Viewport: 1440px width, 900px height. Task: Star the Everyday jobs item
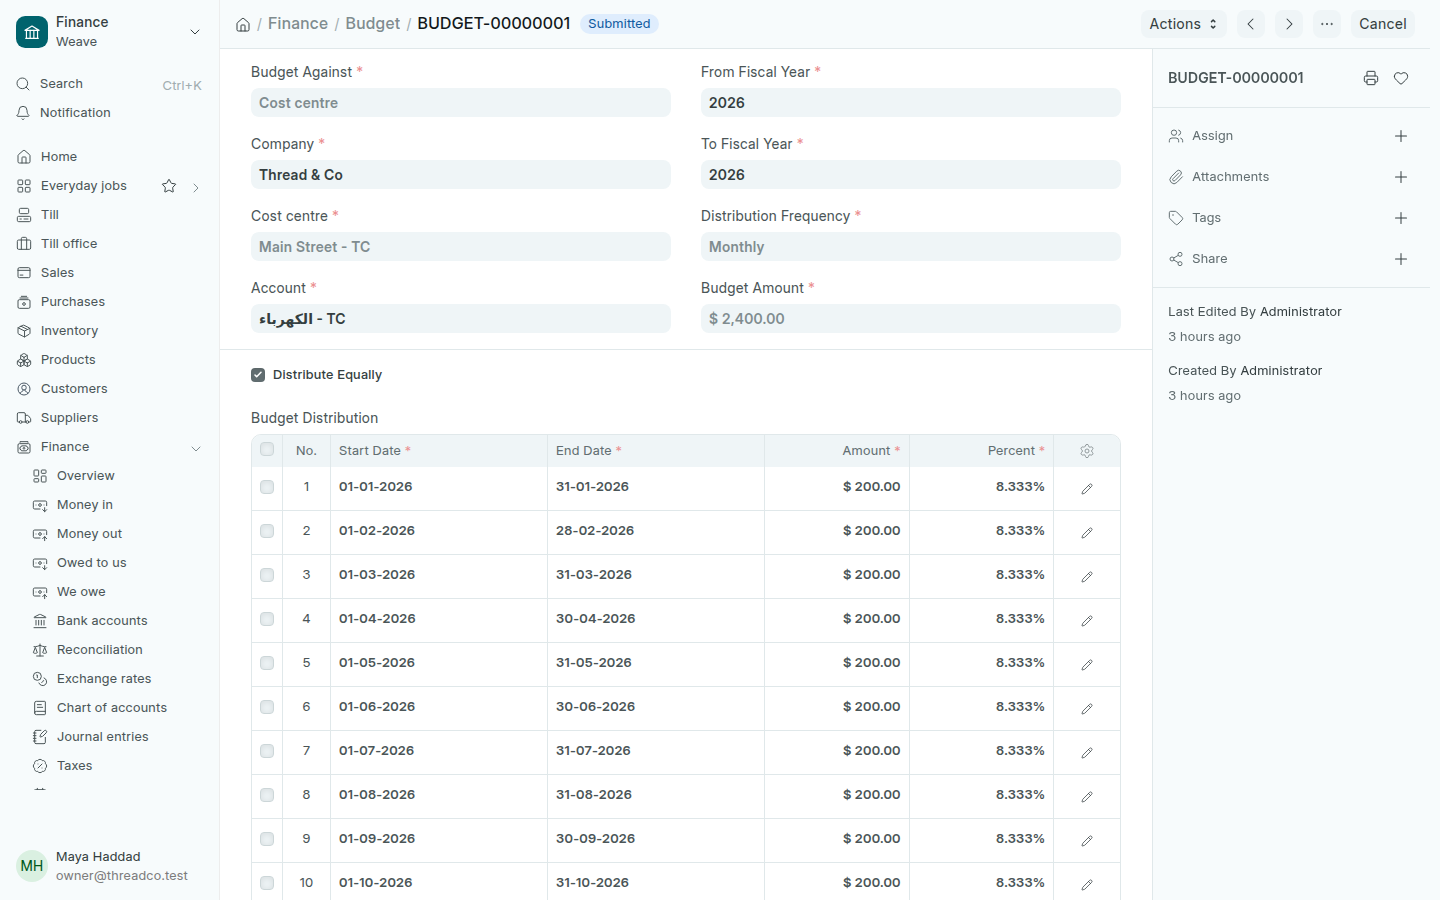pyautogui.click(x=169, y=186)
